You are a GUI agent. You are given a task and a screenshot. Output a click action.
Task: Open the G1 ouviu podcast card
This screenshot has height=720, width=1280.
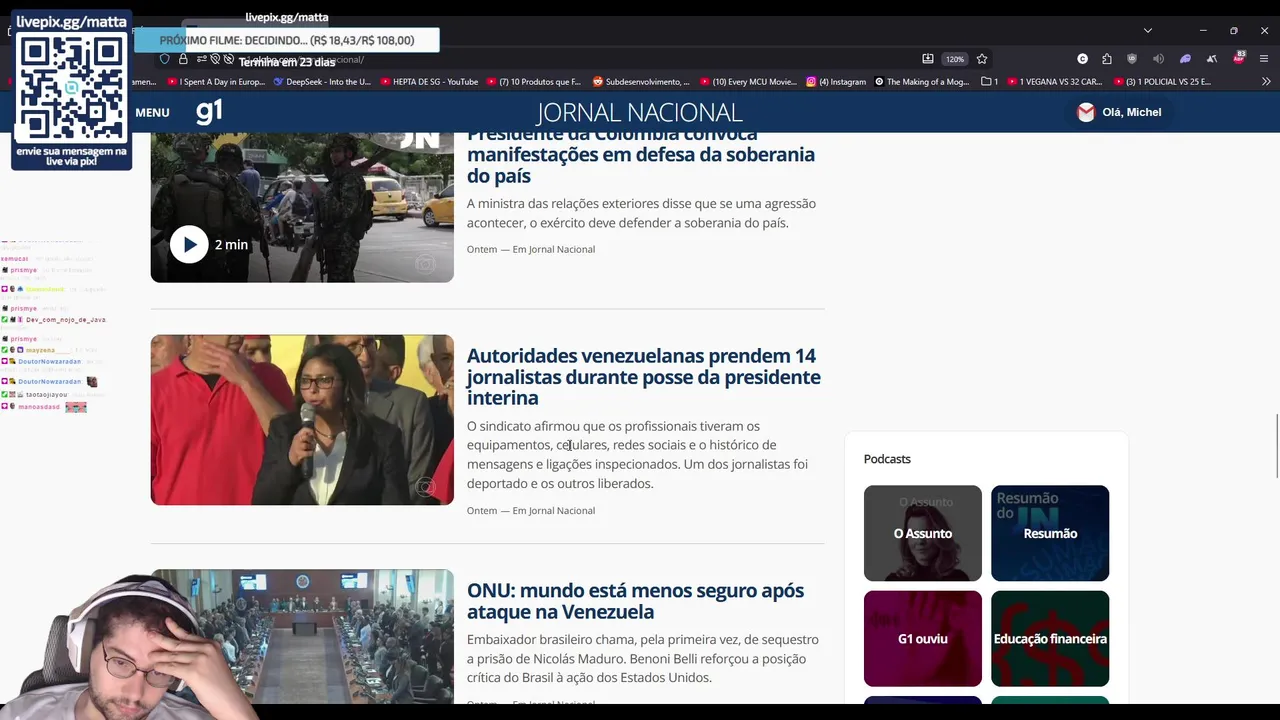pos(923,638)
